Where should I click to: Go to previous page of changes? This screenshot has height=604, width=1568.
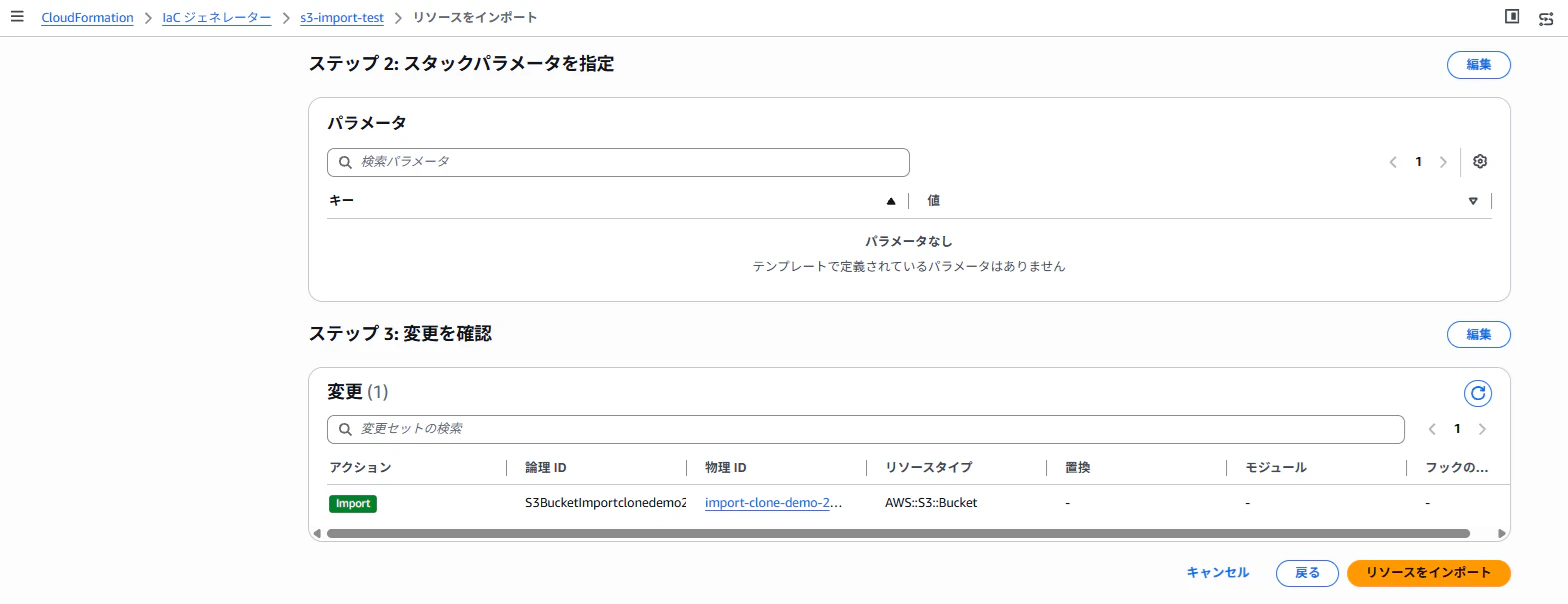click(x=1432, y=429)
